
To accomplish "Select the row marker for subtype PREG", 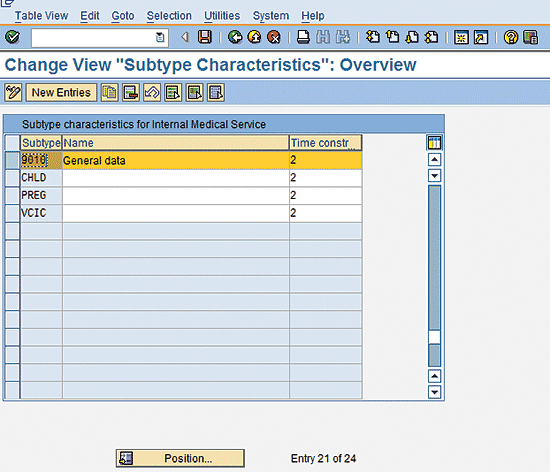I will pos(12,195).
